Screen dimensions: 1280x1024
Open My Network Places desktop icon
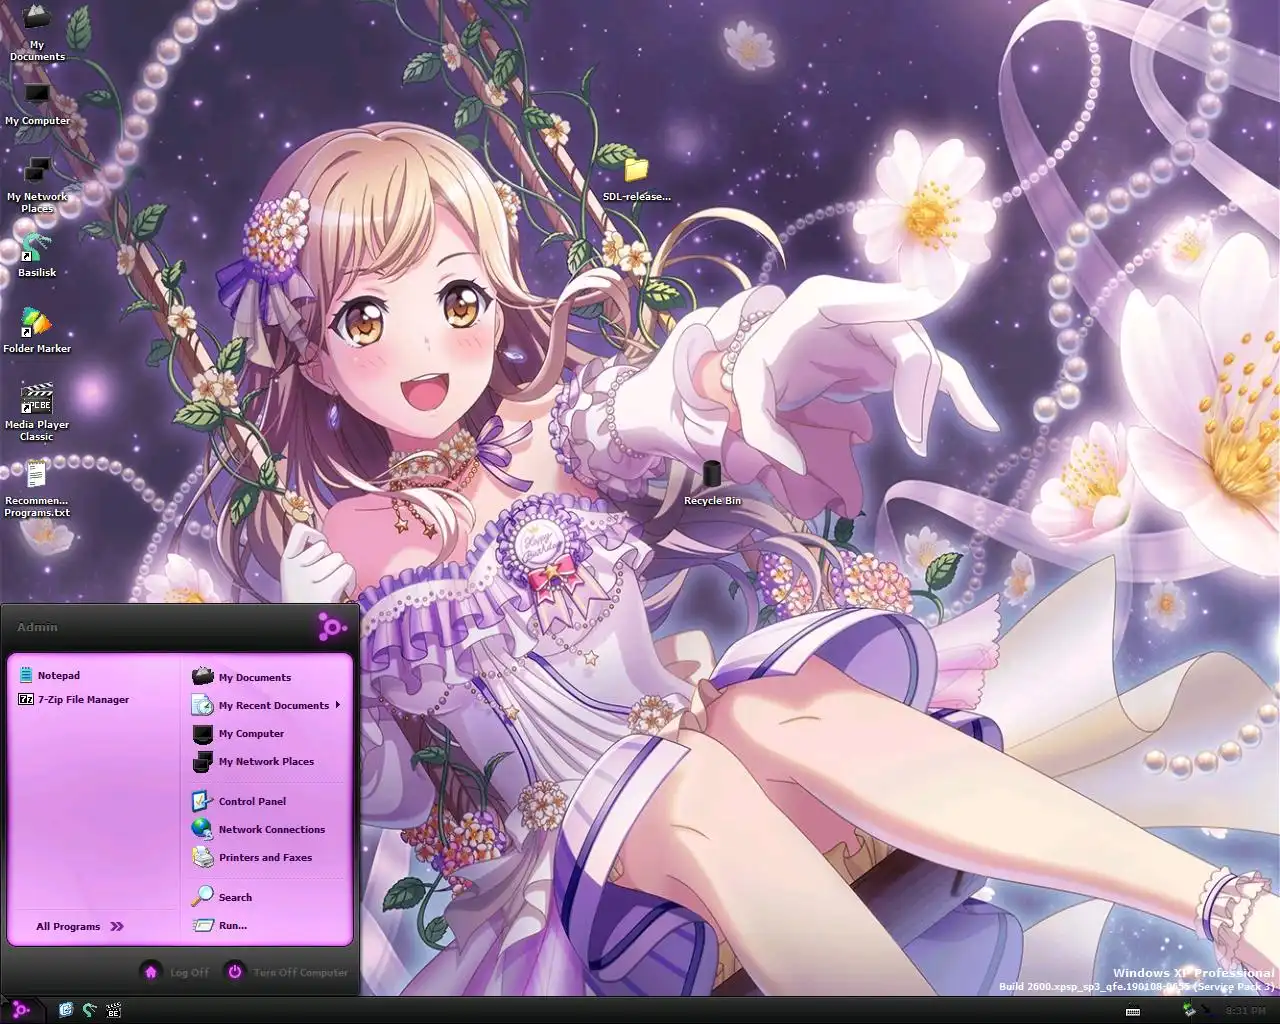point(37,186)
